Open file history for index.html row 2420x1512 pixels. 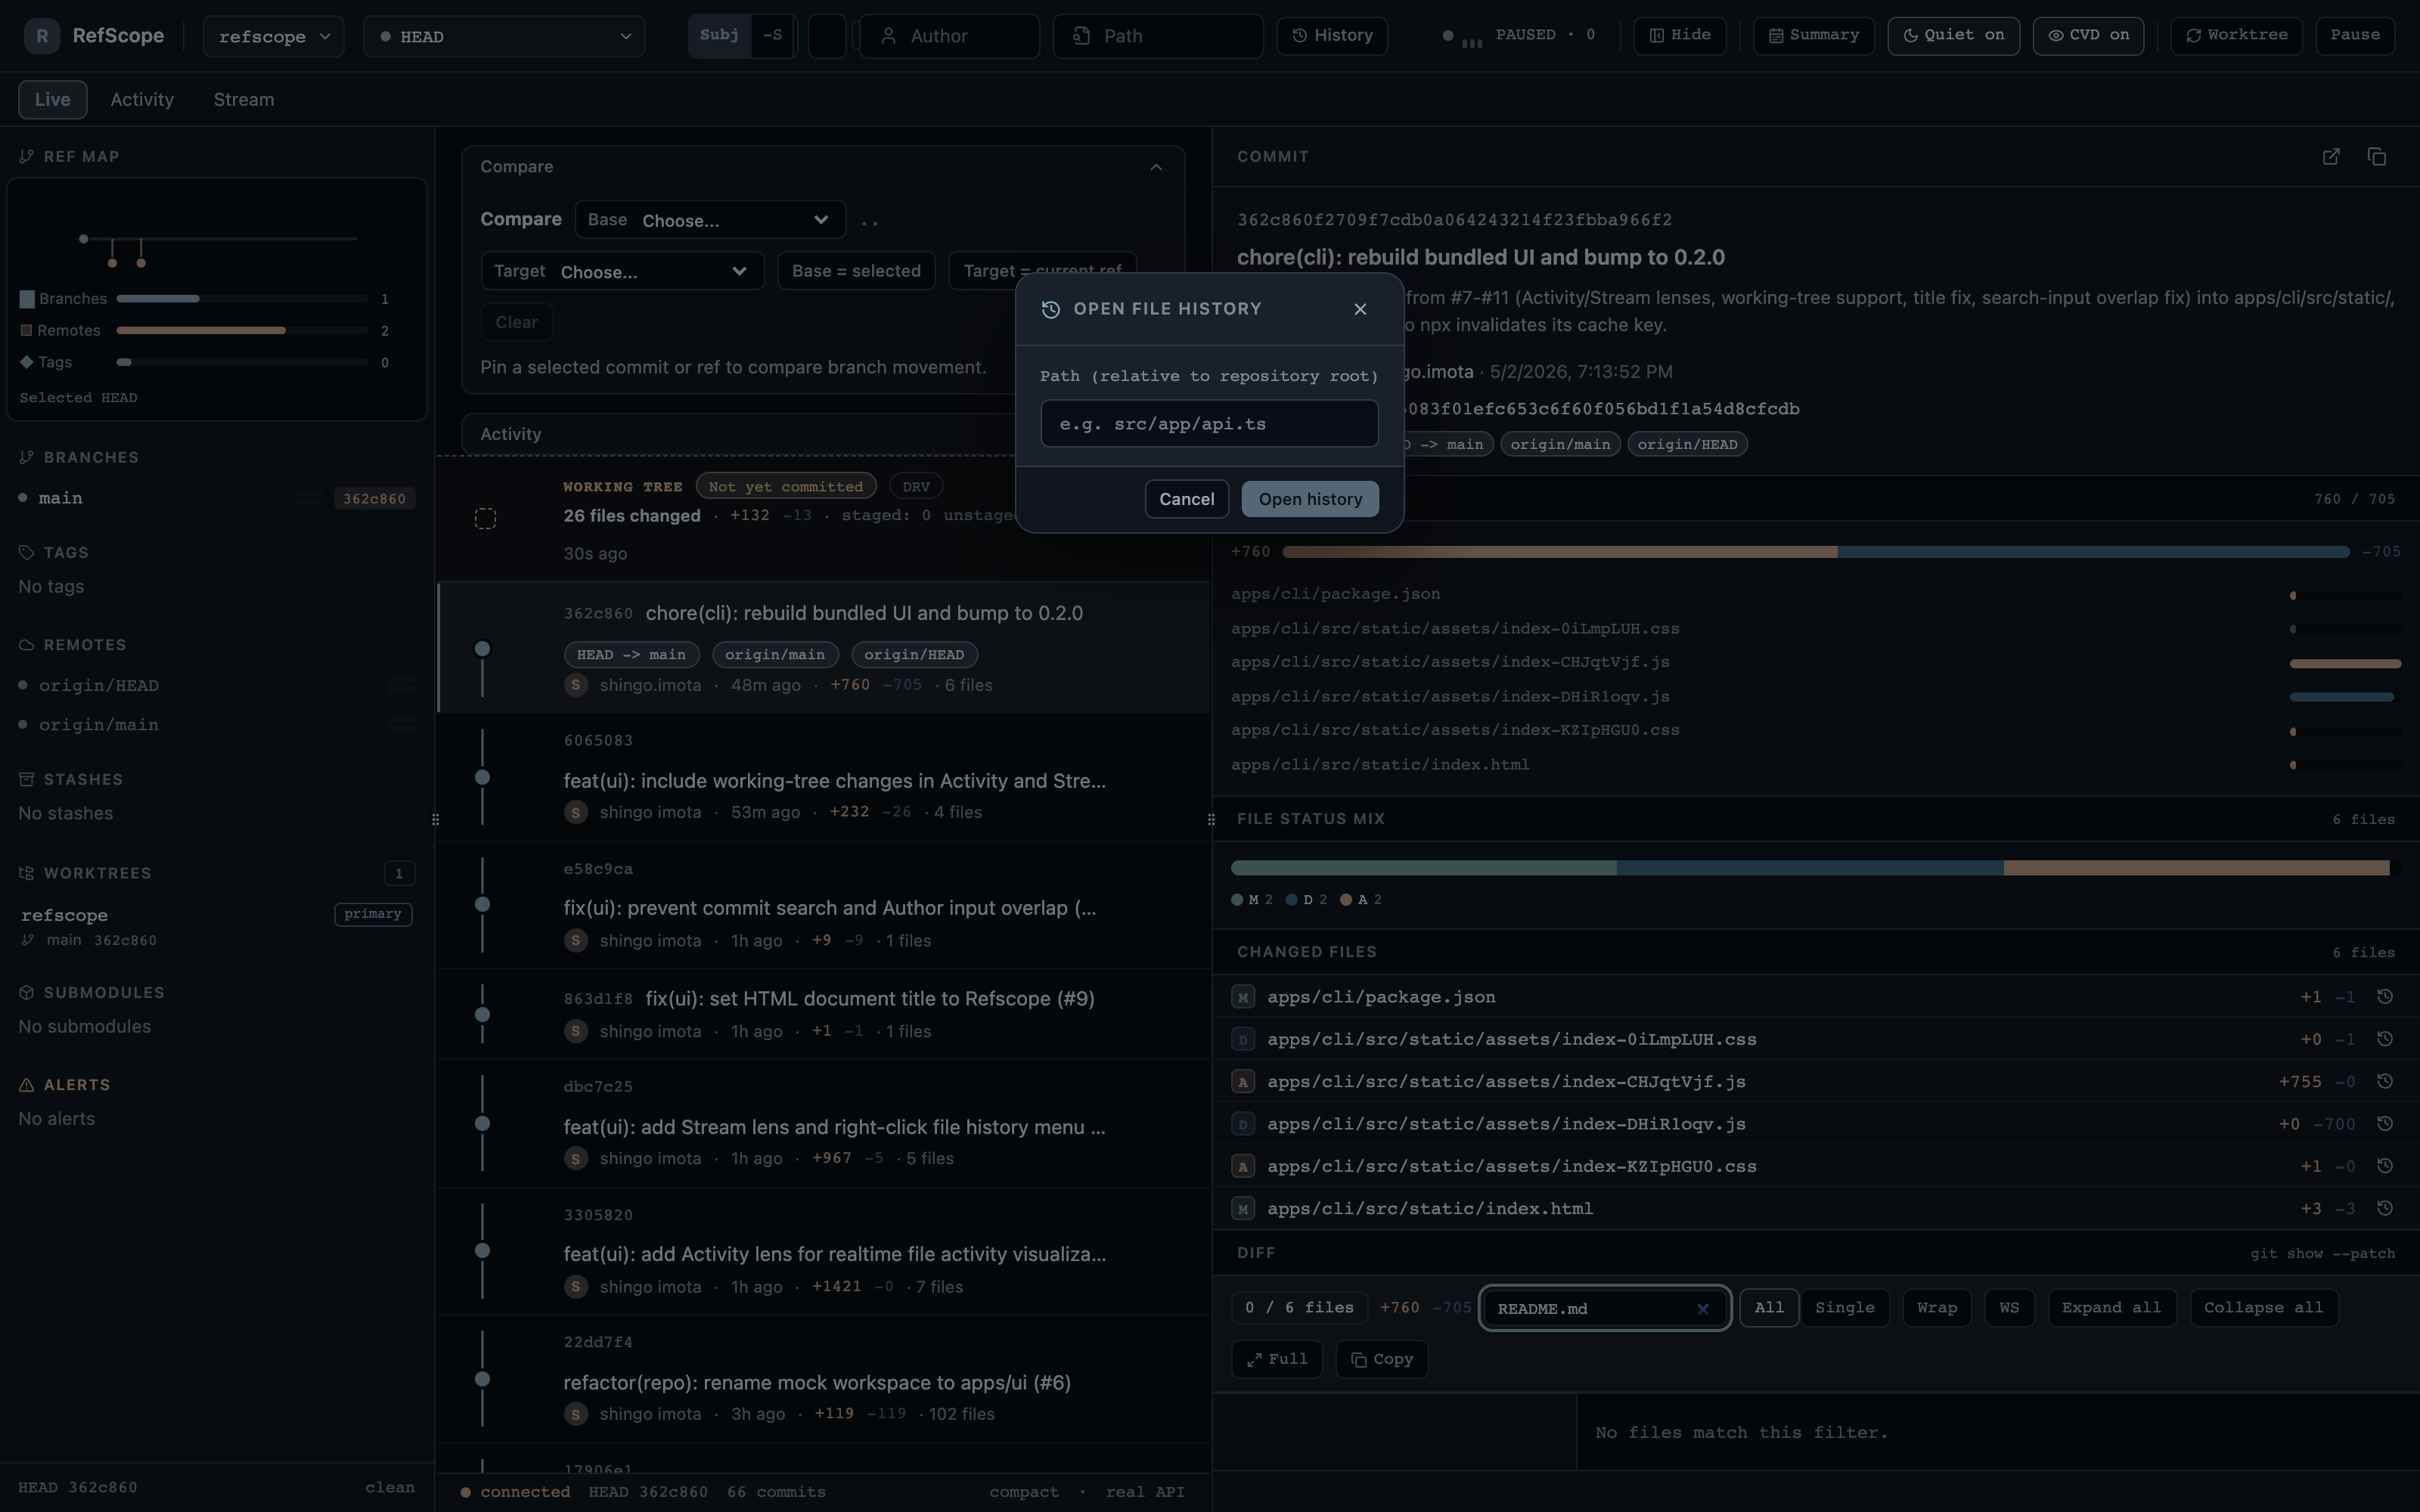coord(2384,1208)
